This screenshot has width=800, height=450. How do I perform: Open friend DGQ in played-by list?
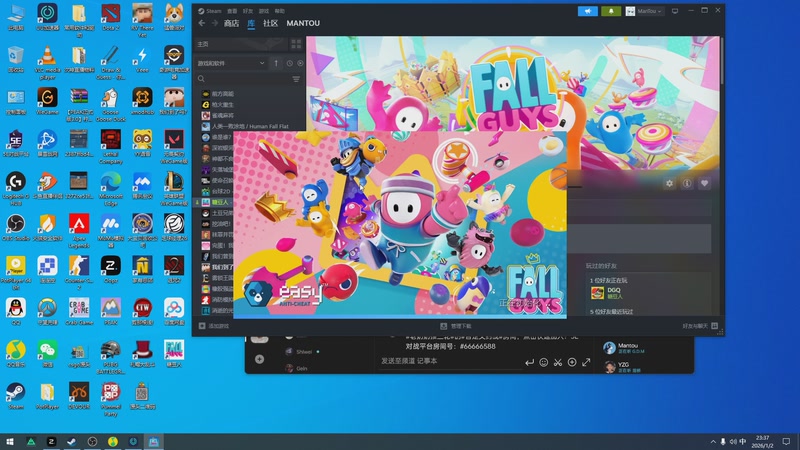coord(607,293)
